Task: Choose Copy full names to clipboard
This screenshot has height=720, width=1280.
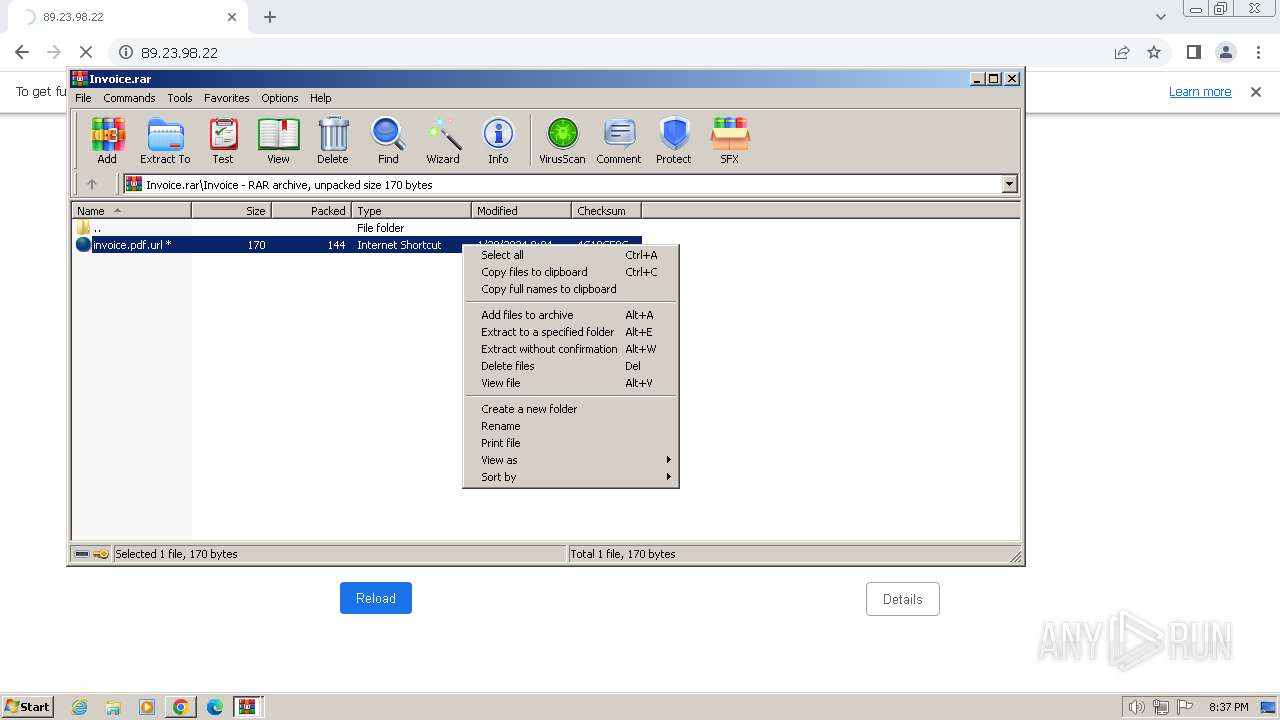Action: pyautogui.click(x=571, y=289)
